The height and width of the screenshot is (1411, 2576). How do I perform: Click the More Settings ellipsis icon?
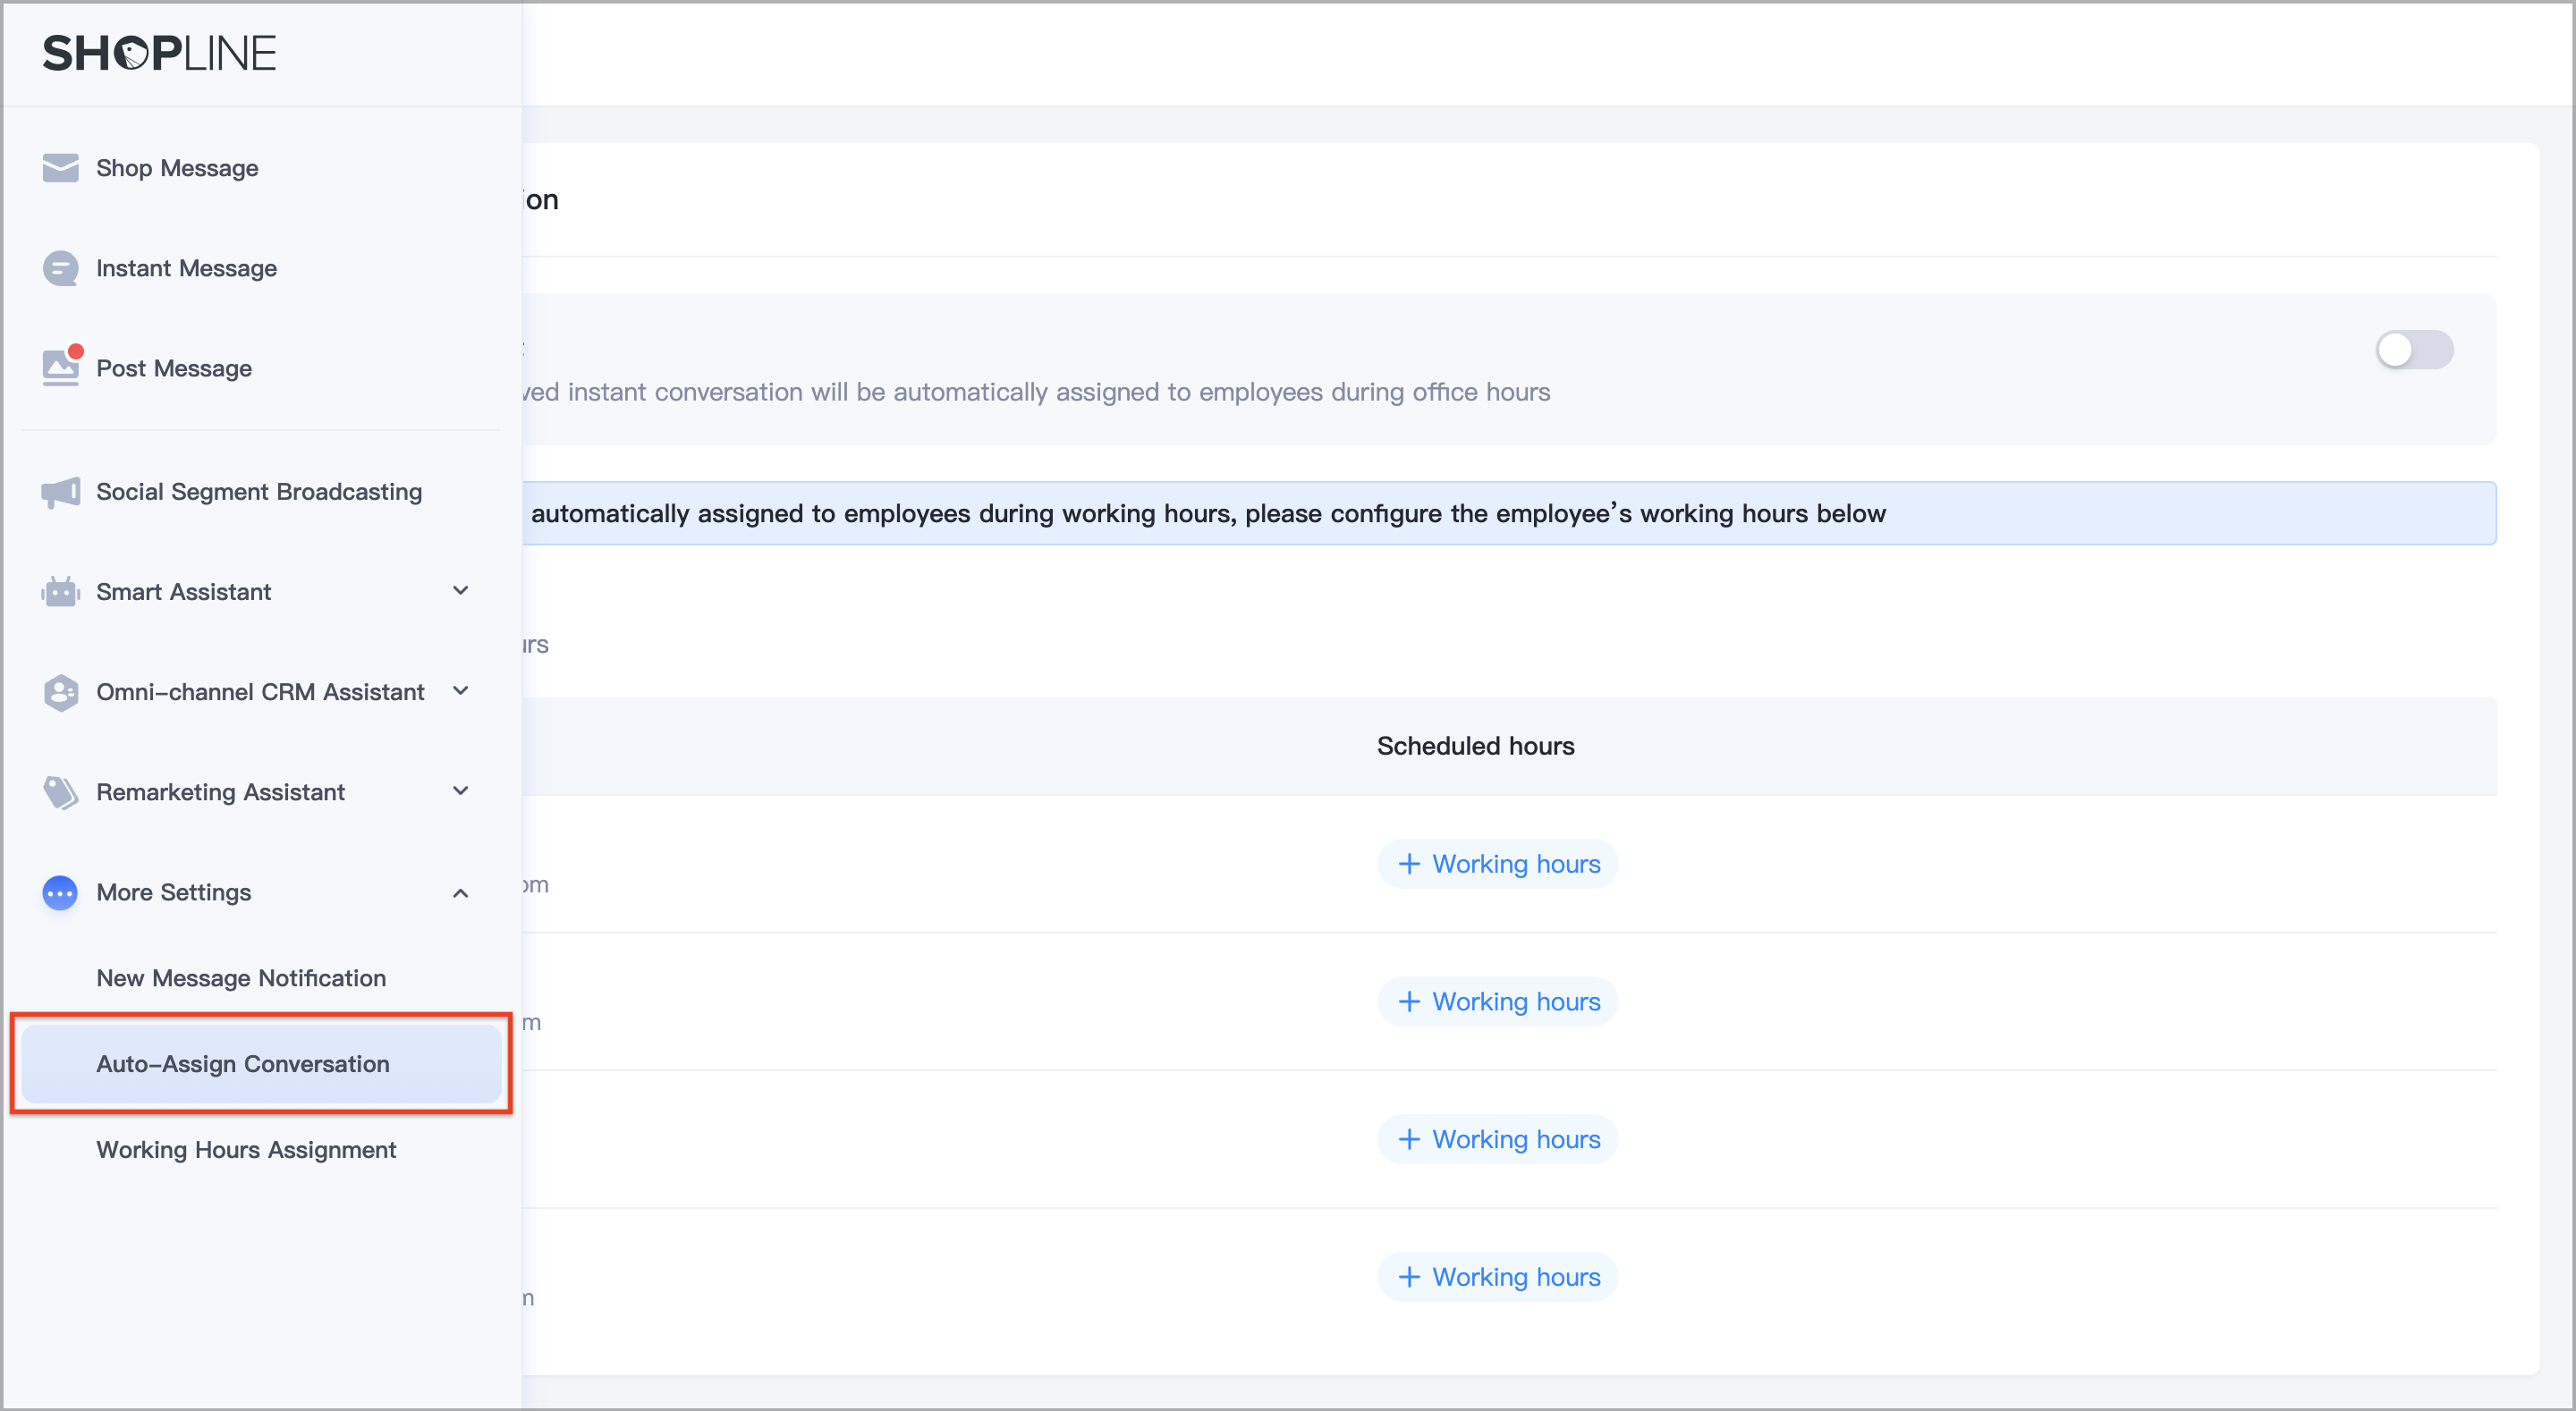pos(60,892)
